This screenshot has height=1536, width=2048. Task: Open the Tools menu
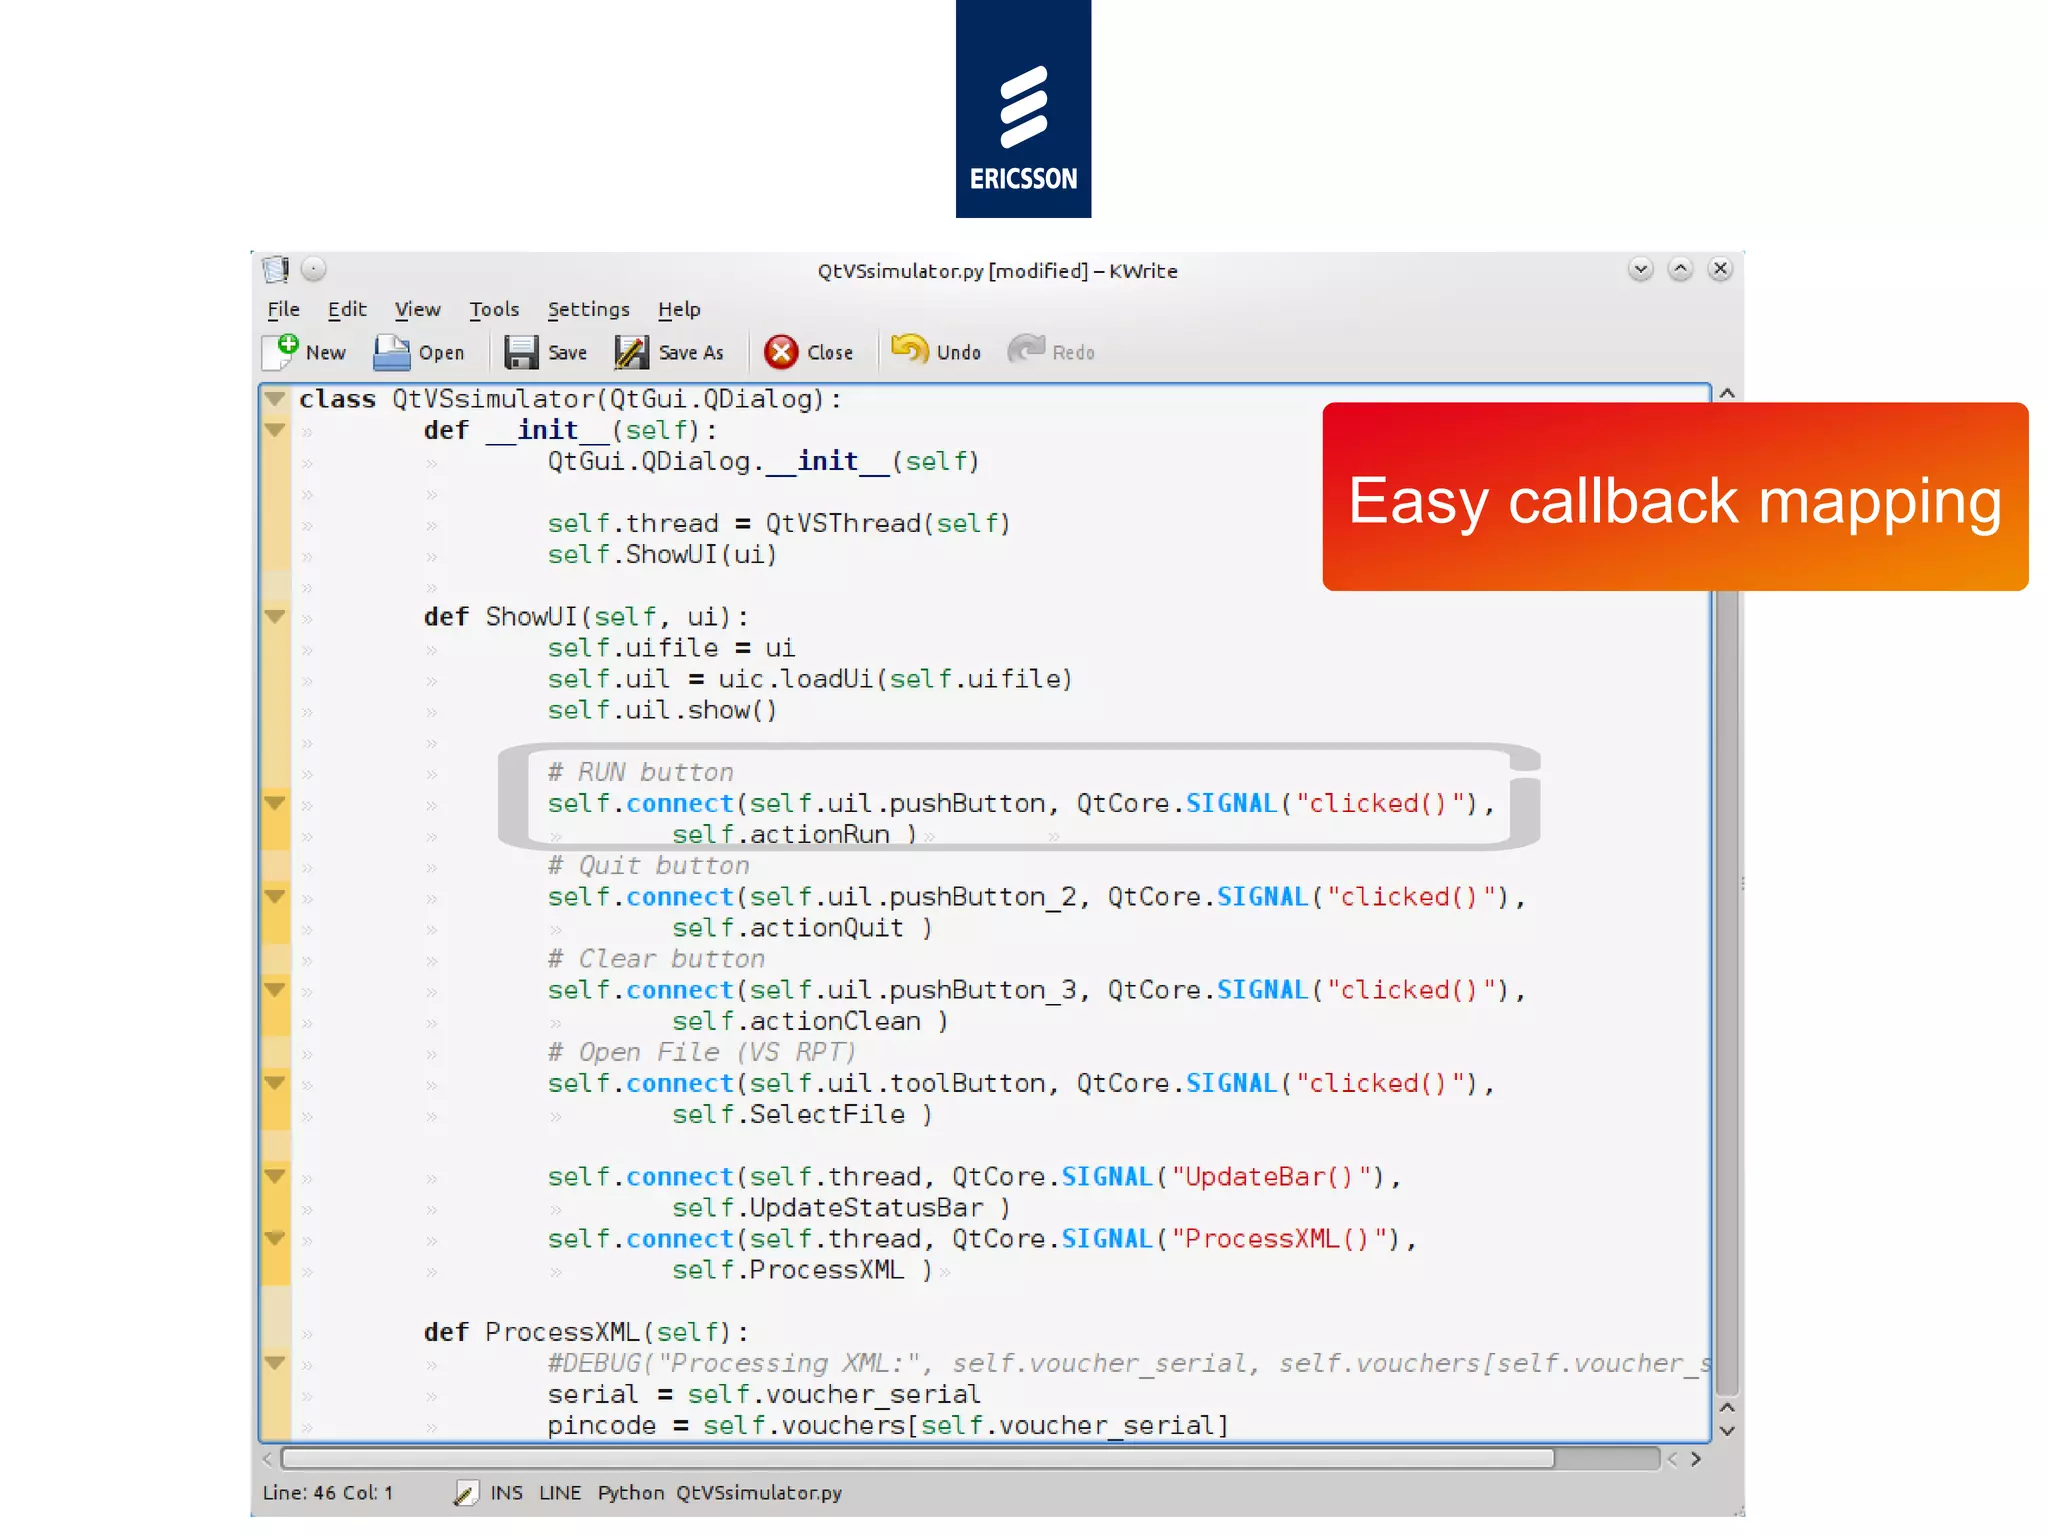tap(494, 309)
